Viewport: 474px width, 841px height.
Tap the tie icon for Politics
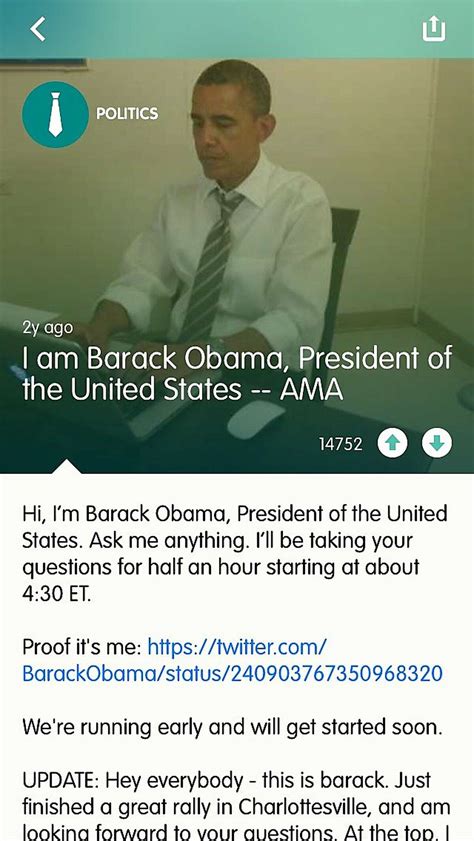pos(55,114)
